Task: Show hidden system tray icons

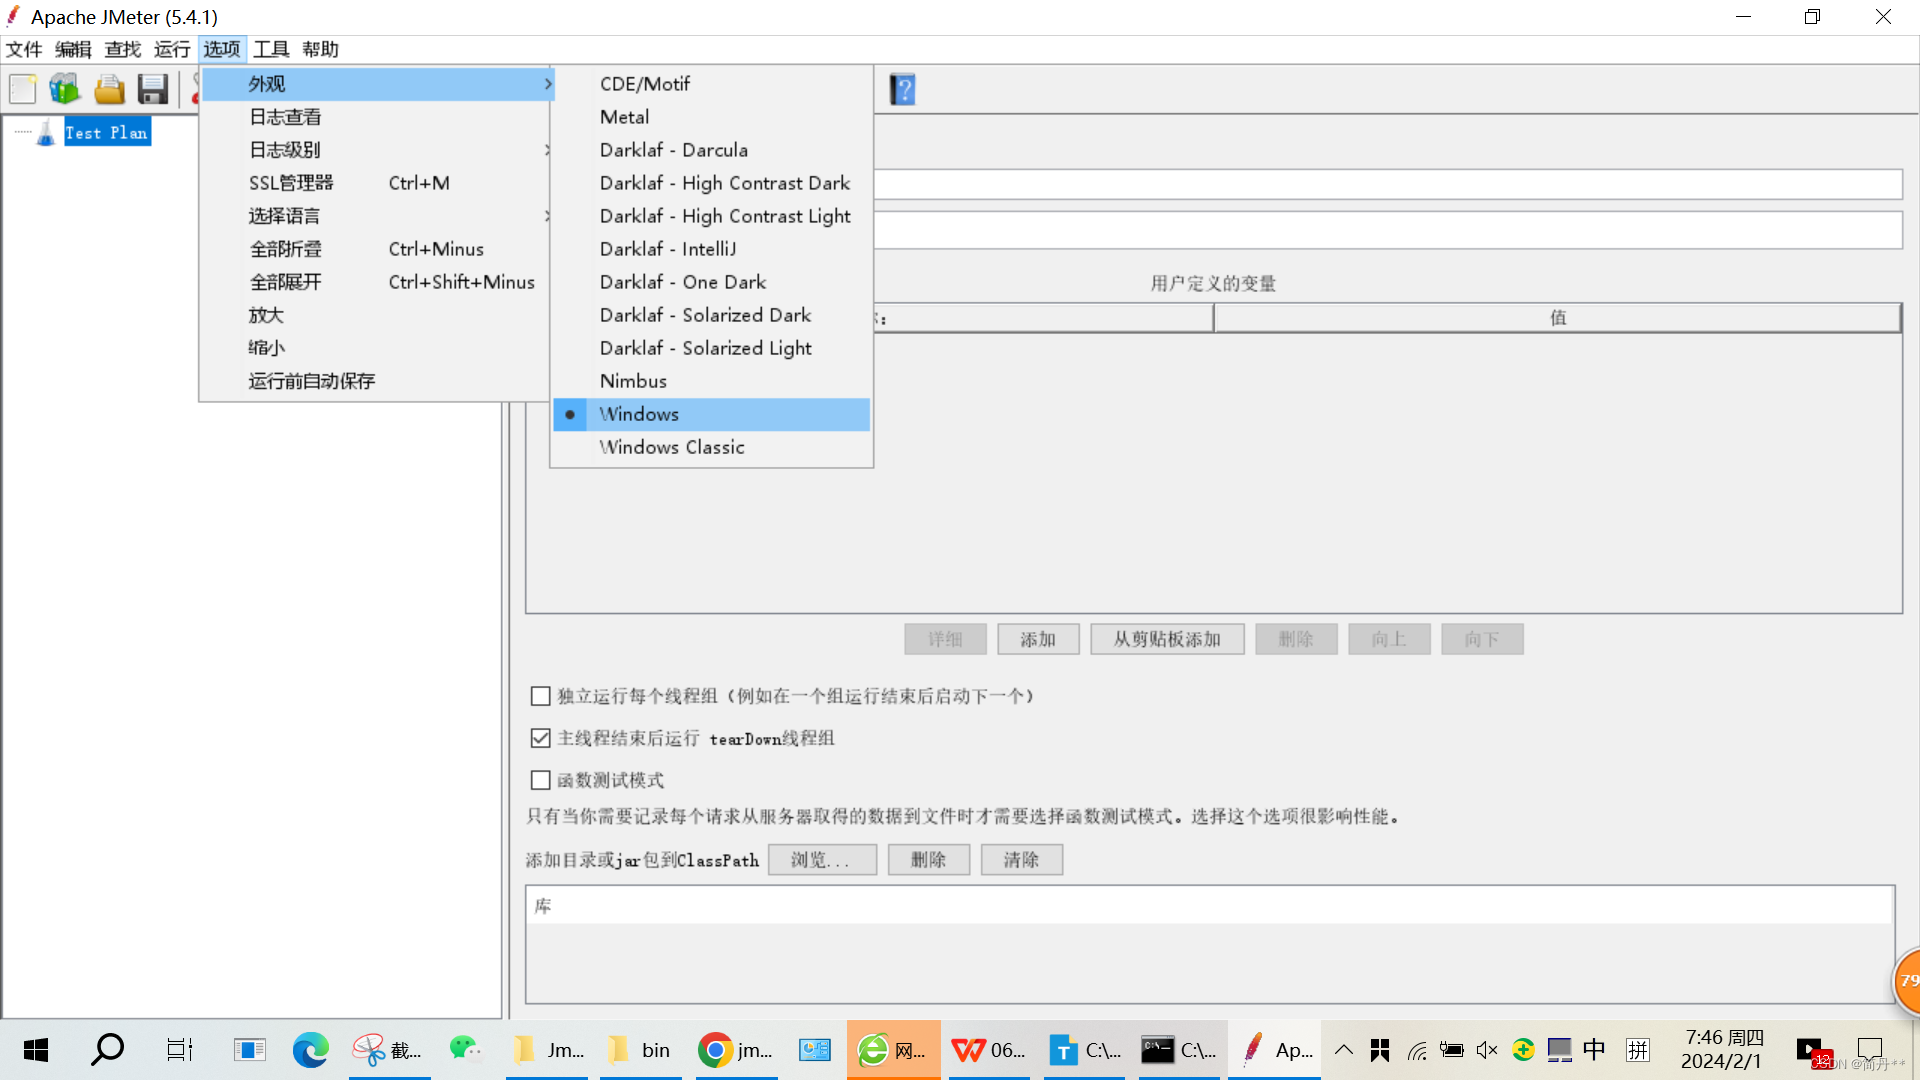Action: (x=1344, y=1050)
